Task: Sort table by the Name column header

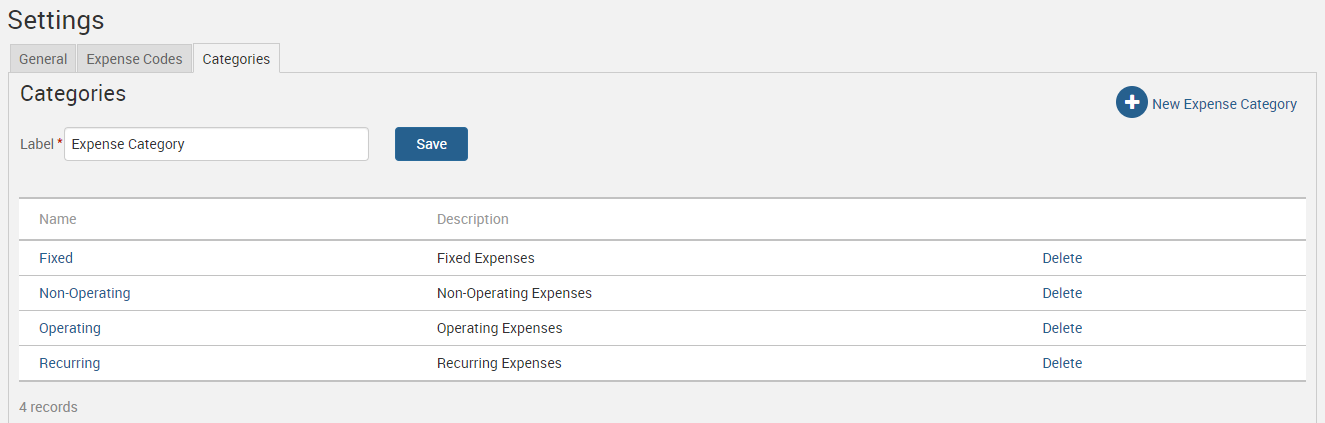Action: pyautogui.click(x=58, y=219)
